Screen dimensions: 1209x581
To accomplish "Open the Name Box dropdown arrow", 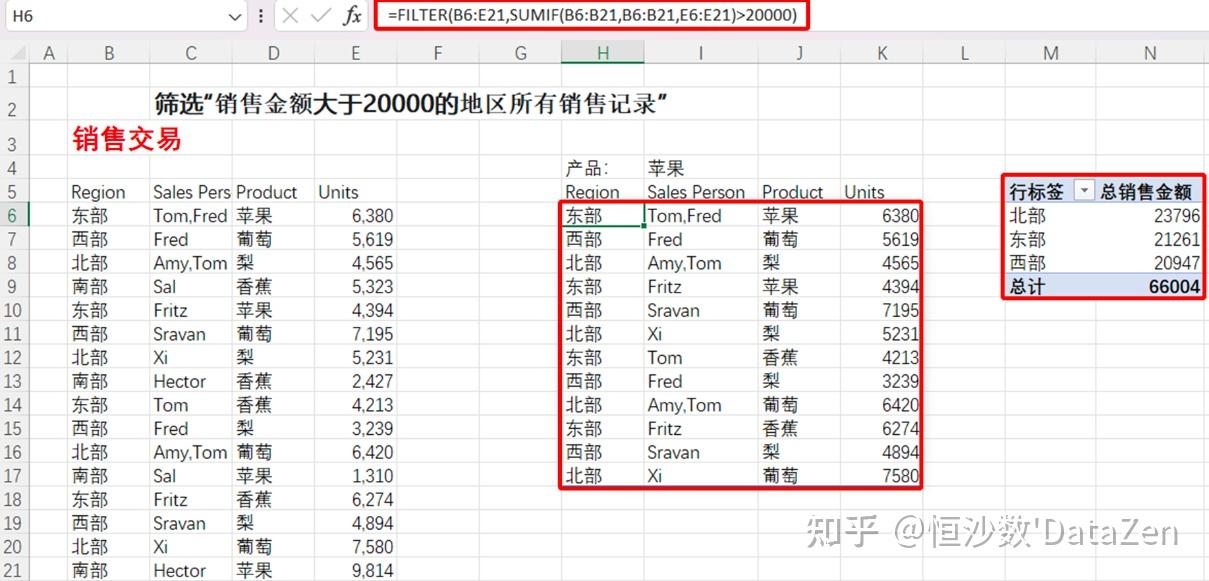I will 235,17.
